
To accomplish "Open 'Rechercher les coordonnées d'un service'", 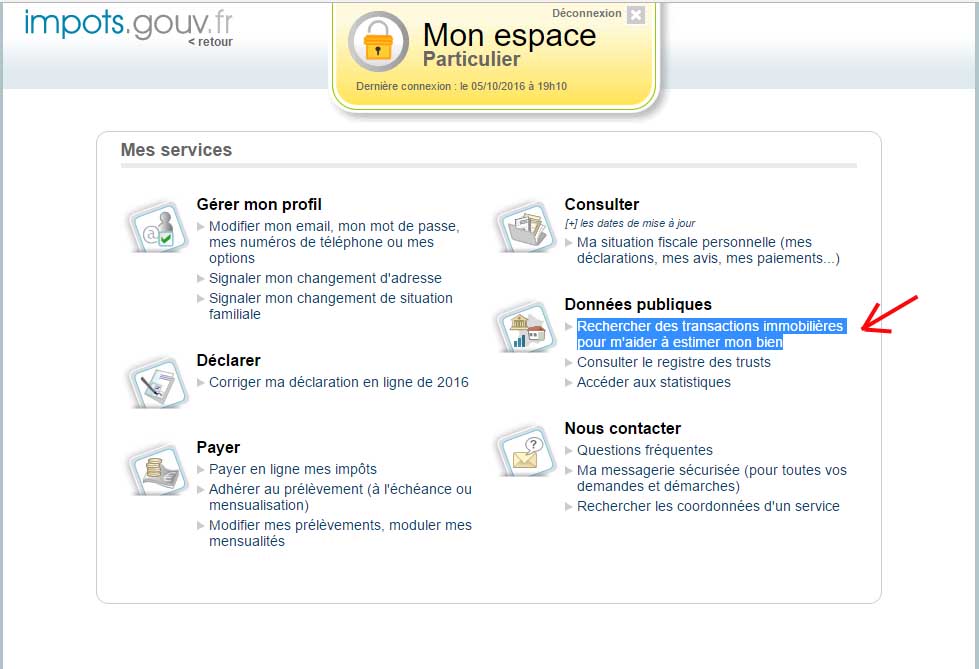I will pos(708,506).
